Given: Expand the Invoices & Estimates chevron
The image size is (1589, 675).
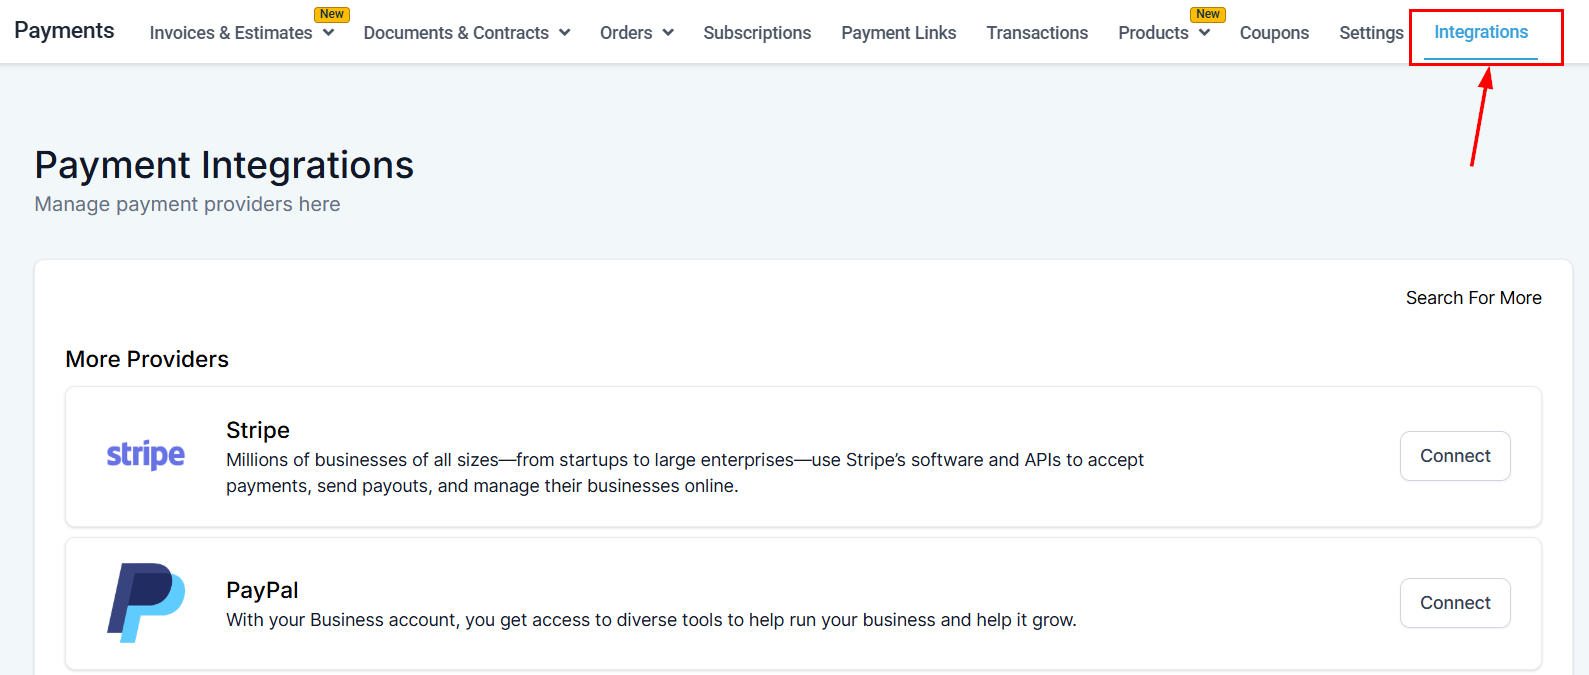Looking at the screenshot, I should point(328,33).
